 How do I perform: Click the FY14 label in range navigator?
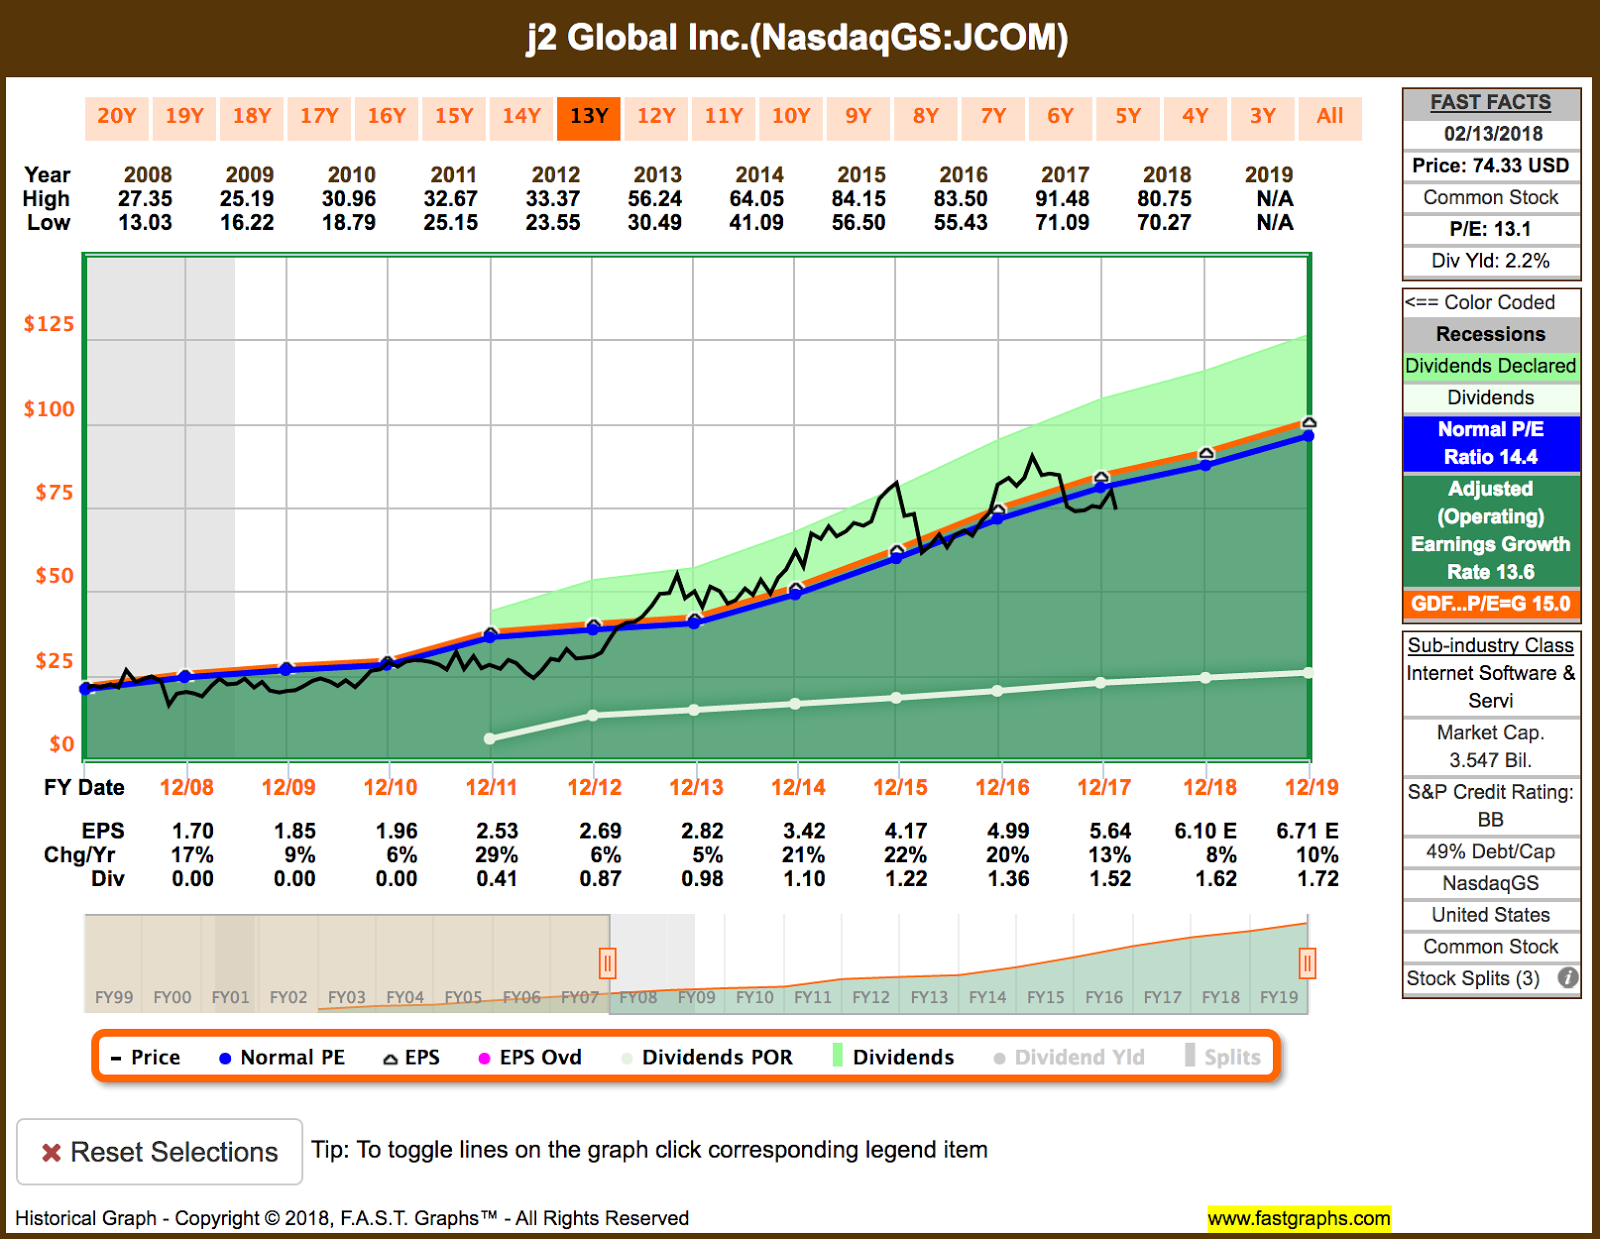[x=987, y=997]
